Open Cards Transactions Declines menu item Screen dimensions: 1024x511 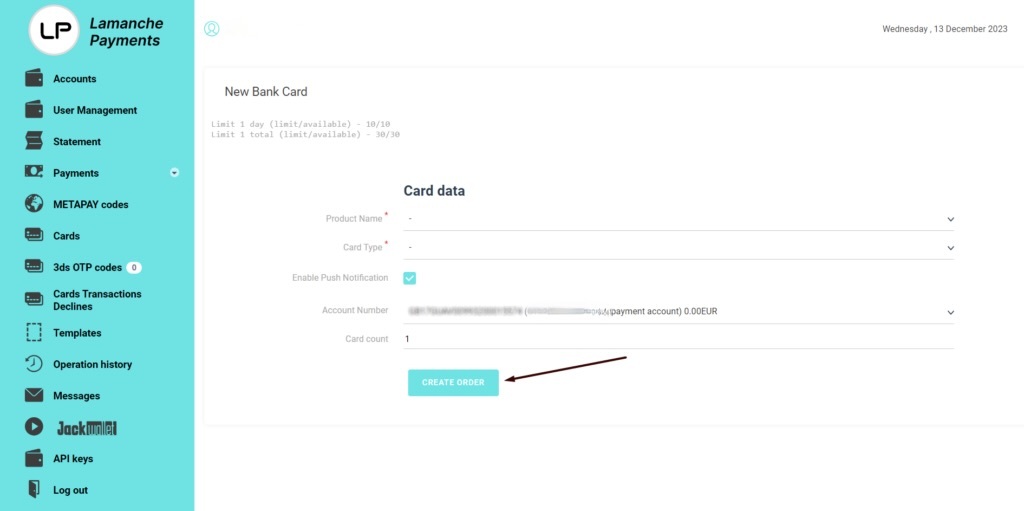point(97,300)
